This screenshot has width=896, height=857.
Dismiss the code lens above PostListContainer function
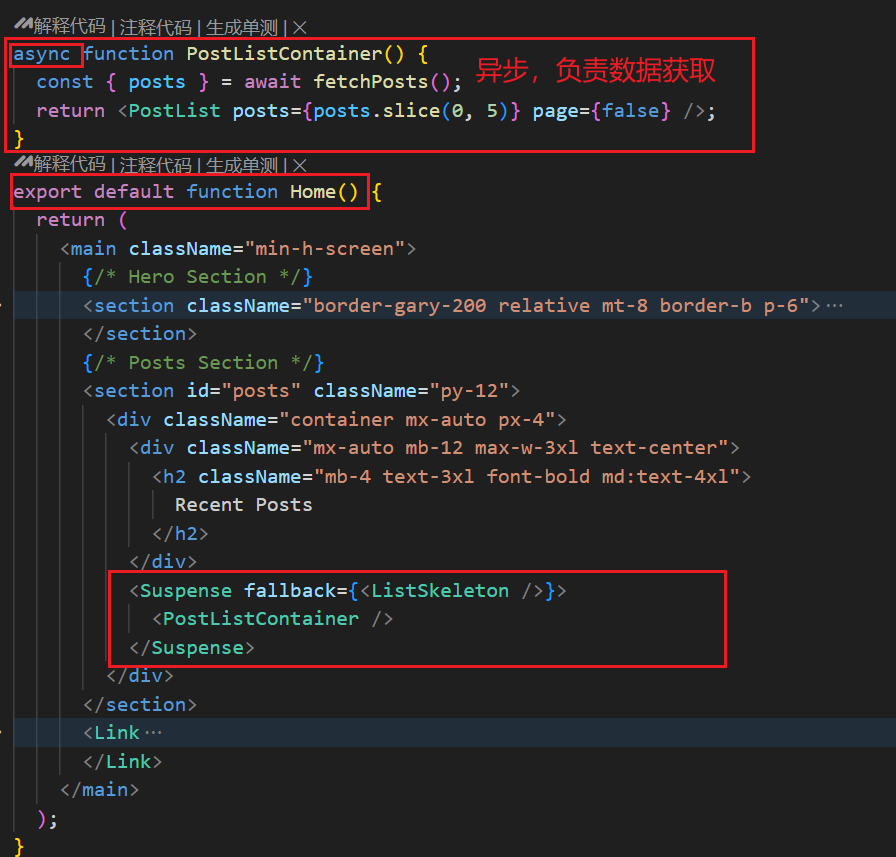[300, 28]
